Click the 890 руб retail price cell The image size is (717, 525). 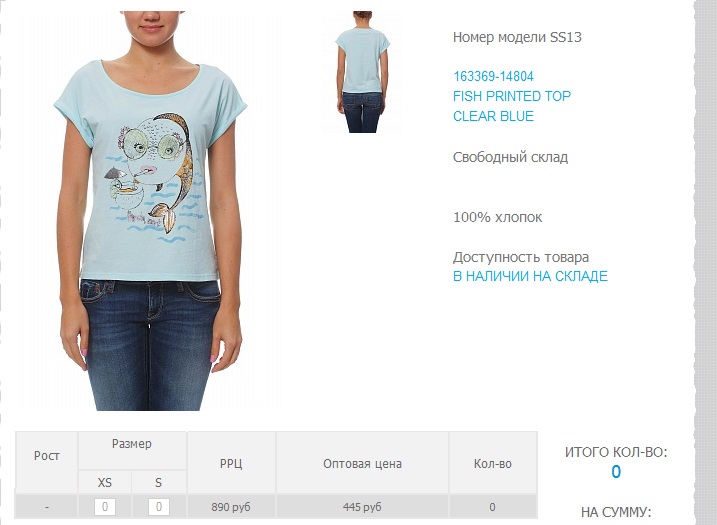coord(231,507)
